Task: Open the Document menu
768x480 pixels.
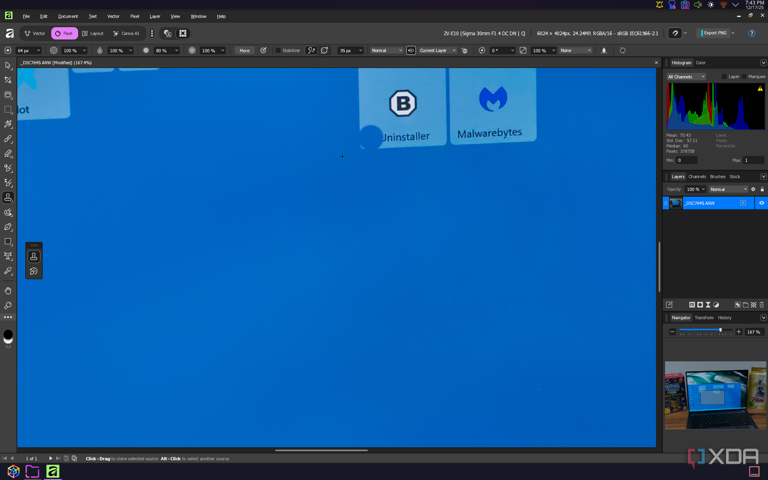Action: point(68,16)
